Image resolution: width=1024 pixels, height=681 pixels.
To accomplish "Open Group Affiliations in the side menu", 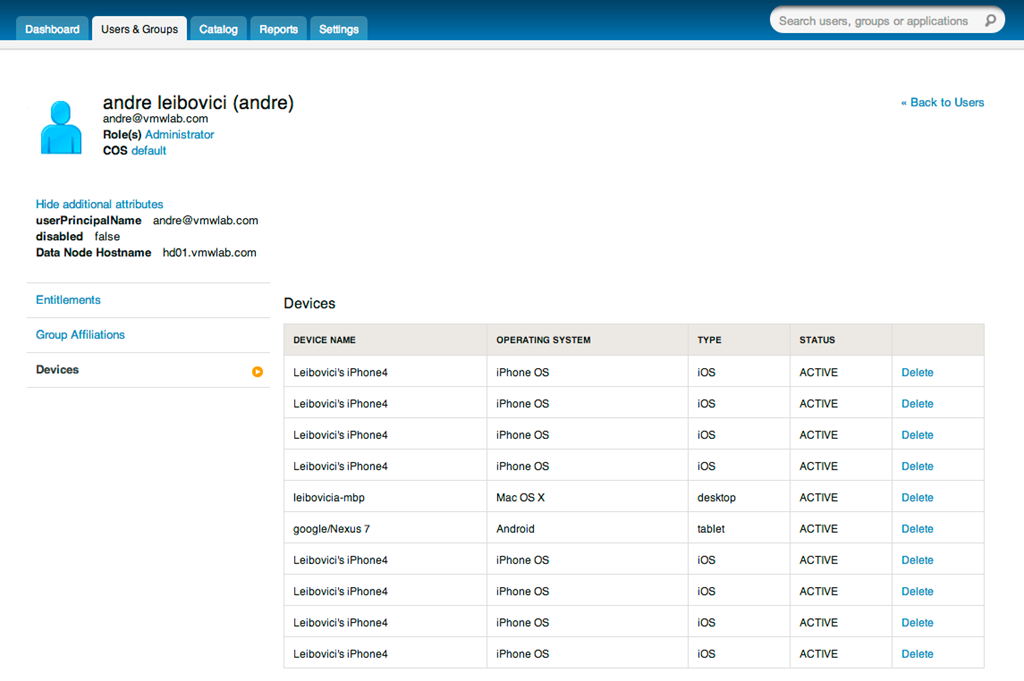I will [x=80, y=334].
